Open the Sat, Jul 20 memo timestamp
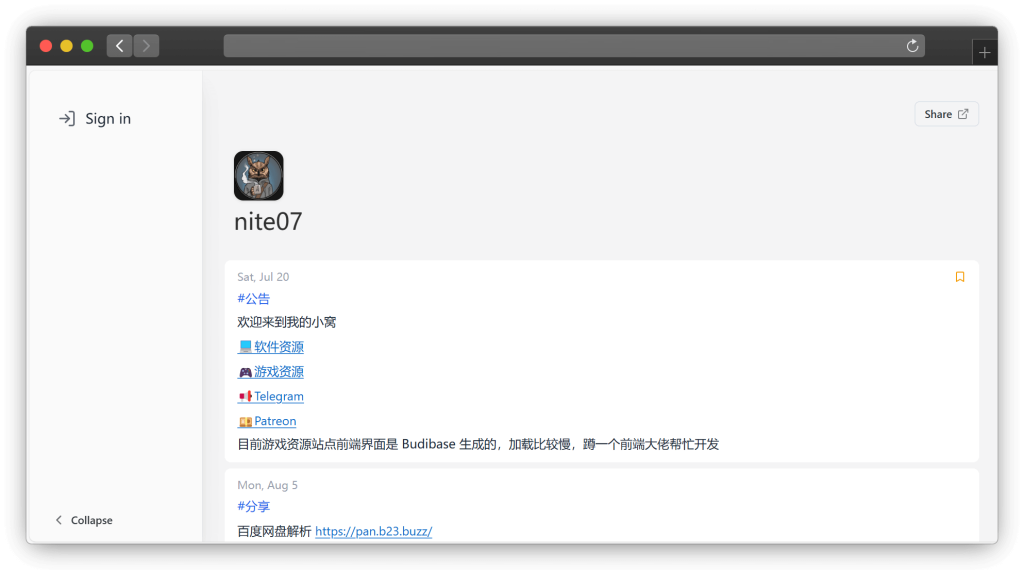 [x=263, y=277]
